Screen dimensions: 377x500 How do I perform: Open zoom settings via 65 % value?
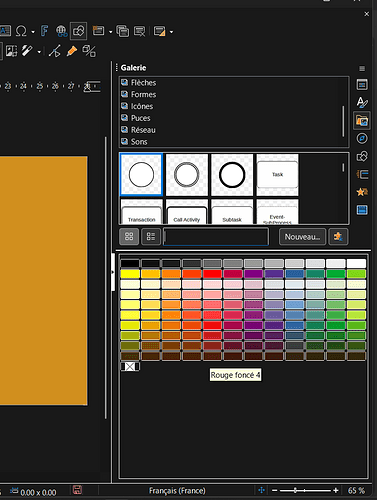pos(356,491)
